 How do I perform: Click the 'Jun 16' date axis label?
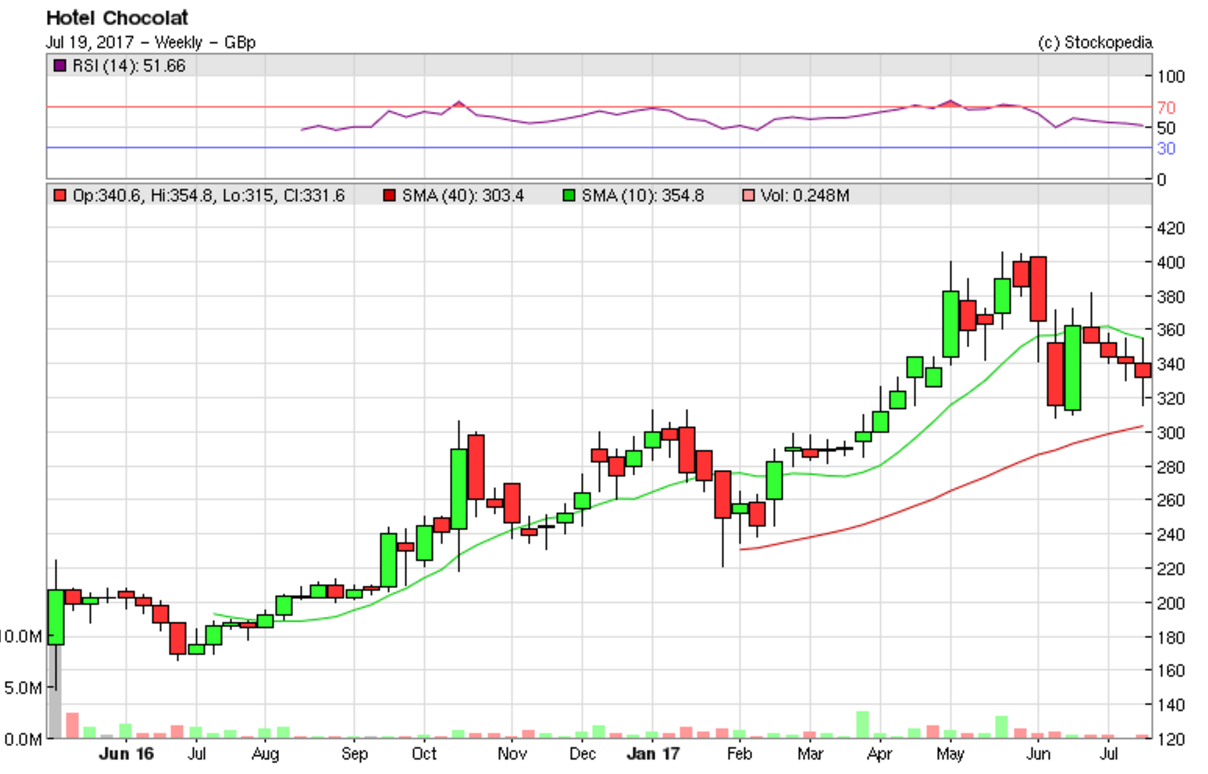tap(126, 753)
